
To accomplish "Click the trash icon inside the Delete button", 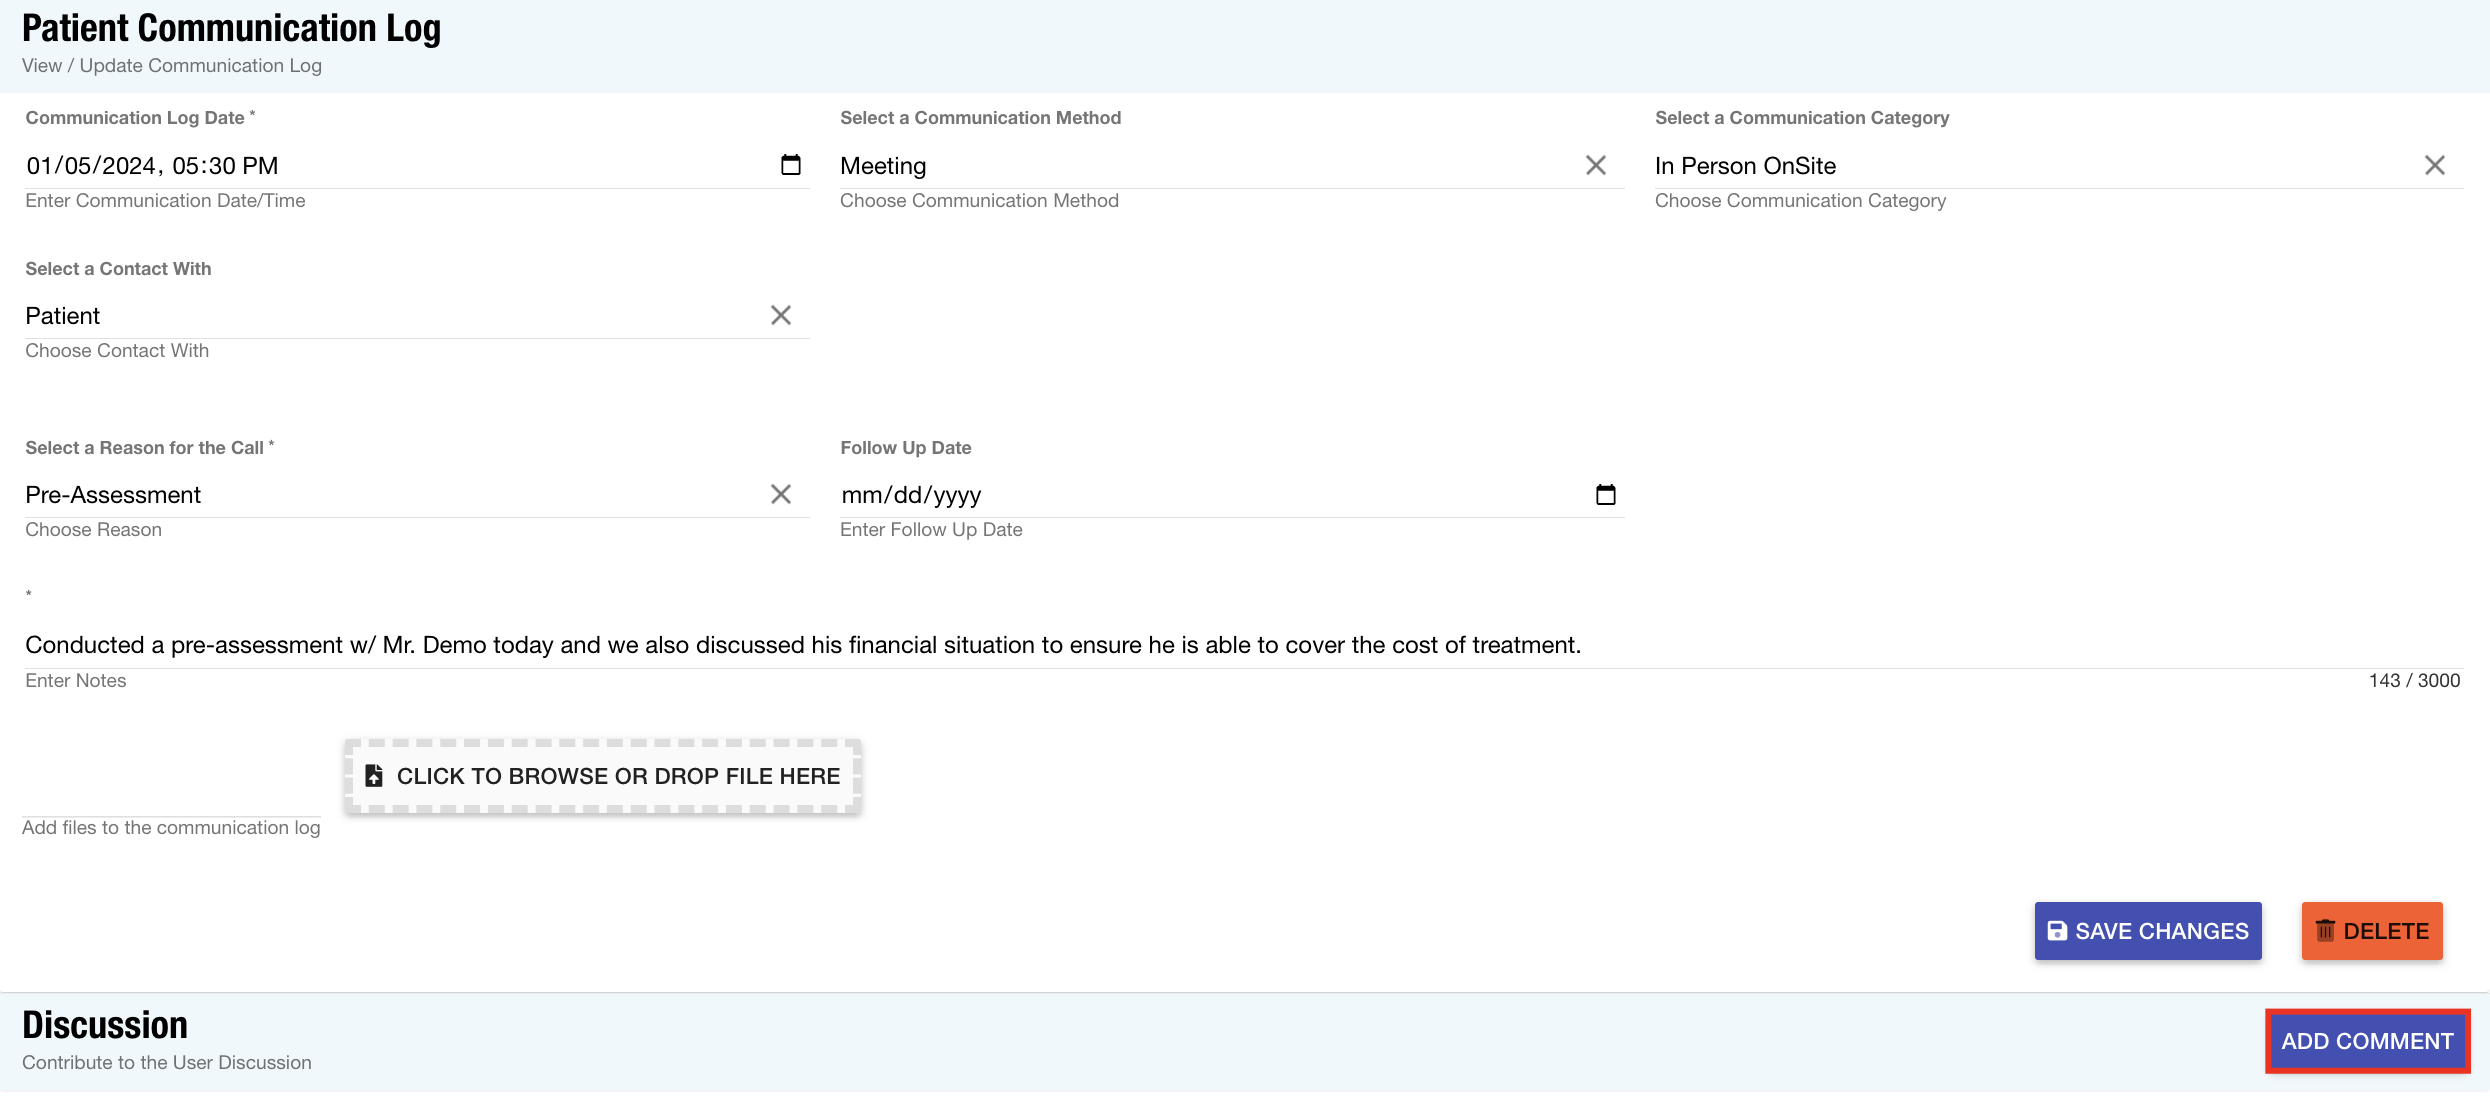I will pyautogui.click(x=2326, y=930).
